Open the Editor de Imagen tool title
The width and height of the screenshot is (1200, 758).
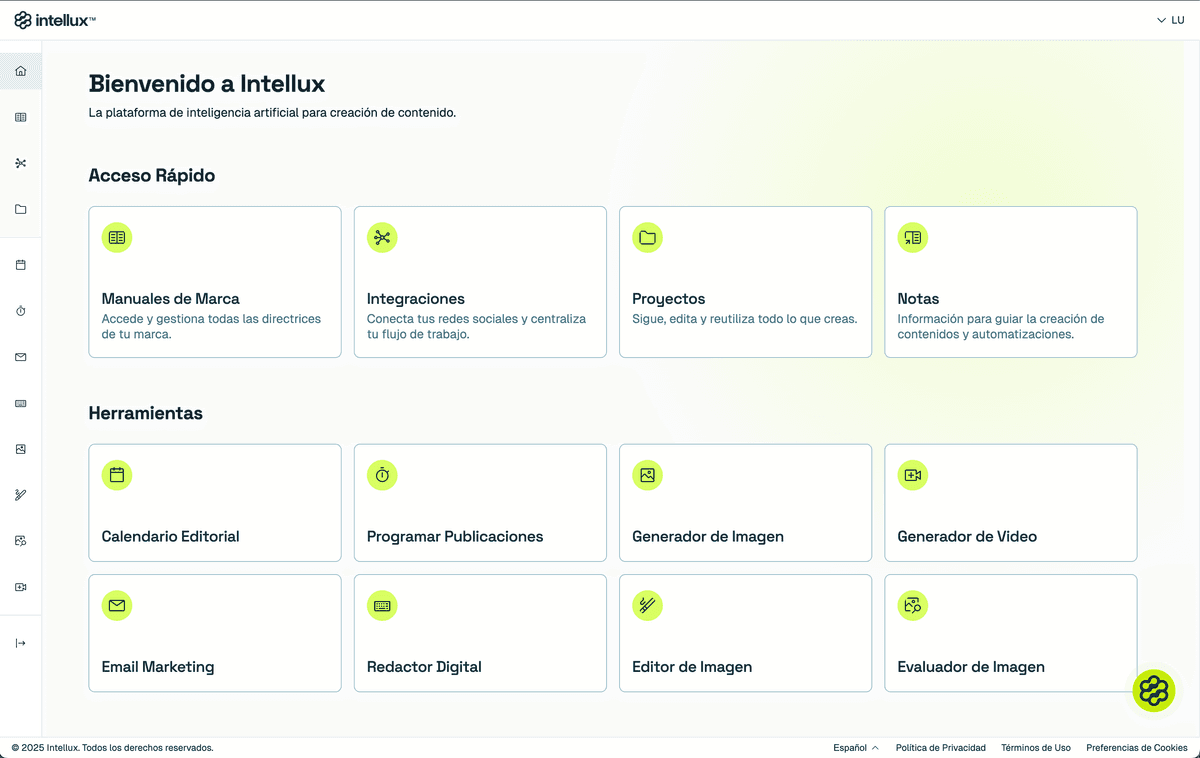[692, 666]
